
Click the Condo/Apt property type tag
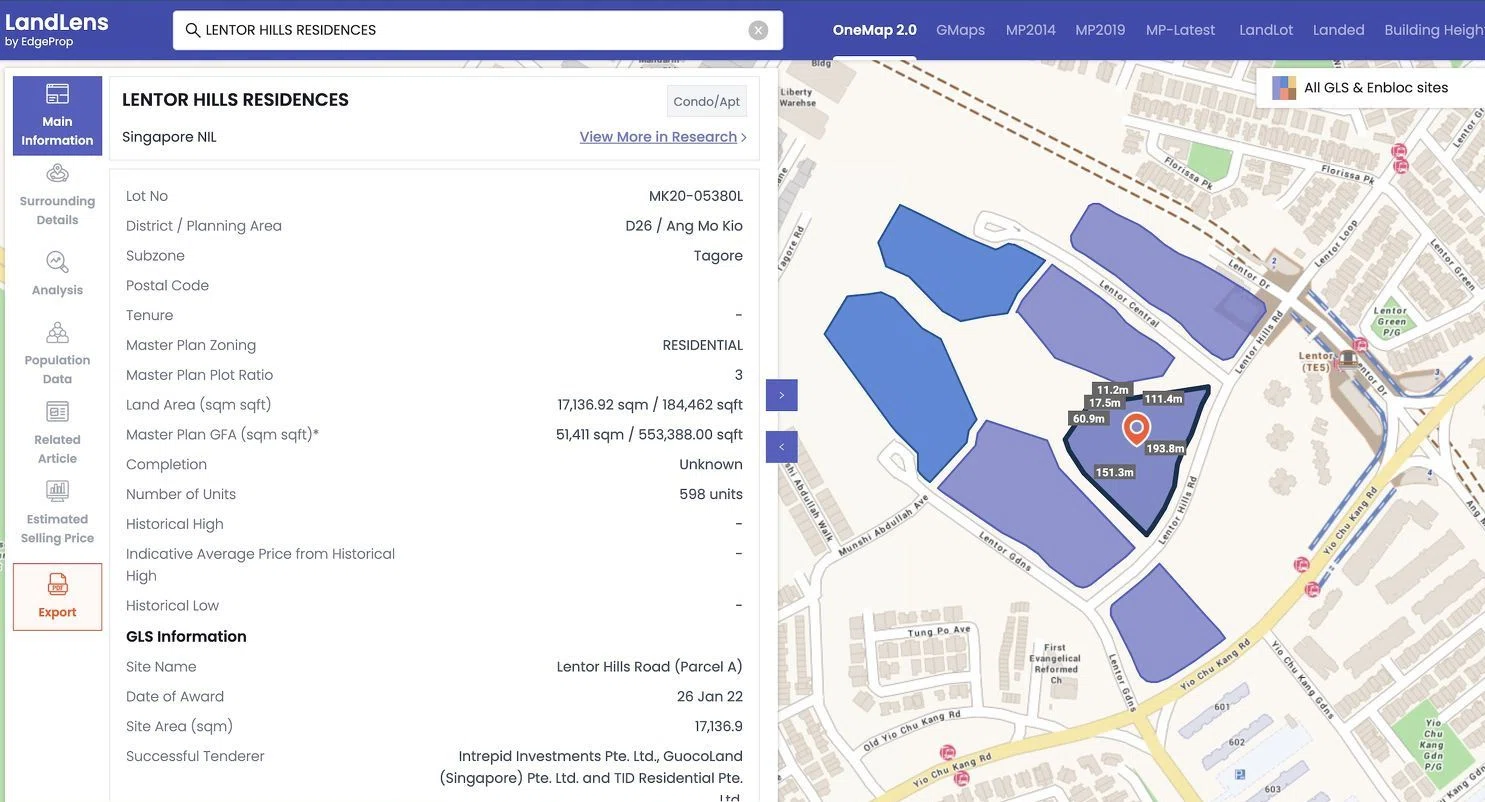point(707,101)
